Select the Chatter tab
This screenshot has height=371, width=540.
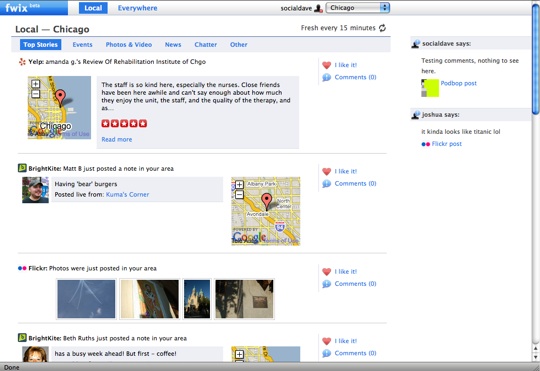[206, 44]
